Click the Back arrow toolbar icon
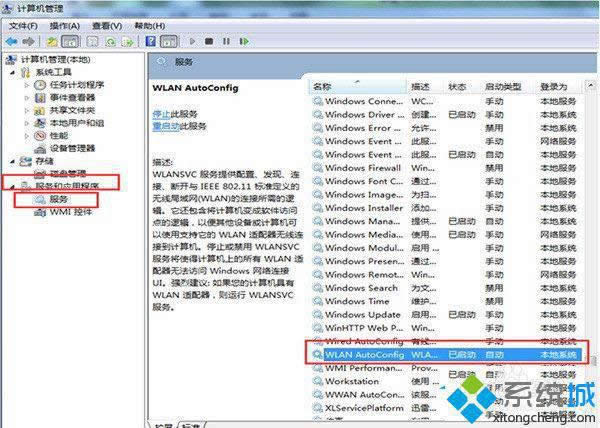This screenshot has width=600, height=428. 11,41
